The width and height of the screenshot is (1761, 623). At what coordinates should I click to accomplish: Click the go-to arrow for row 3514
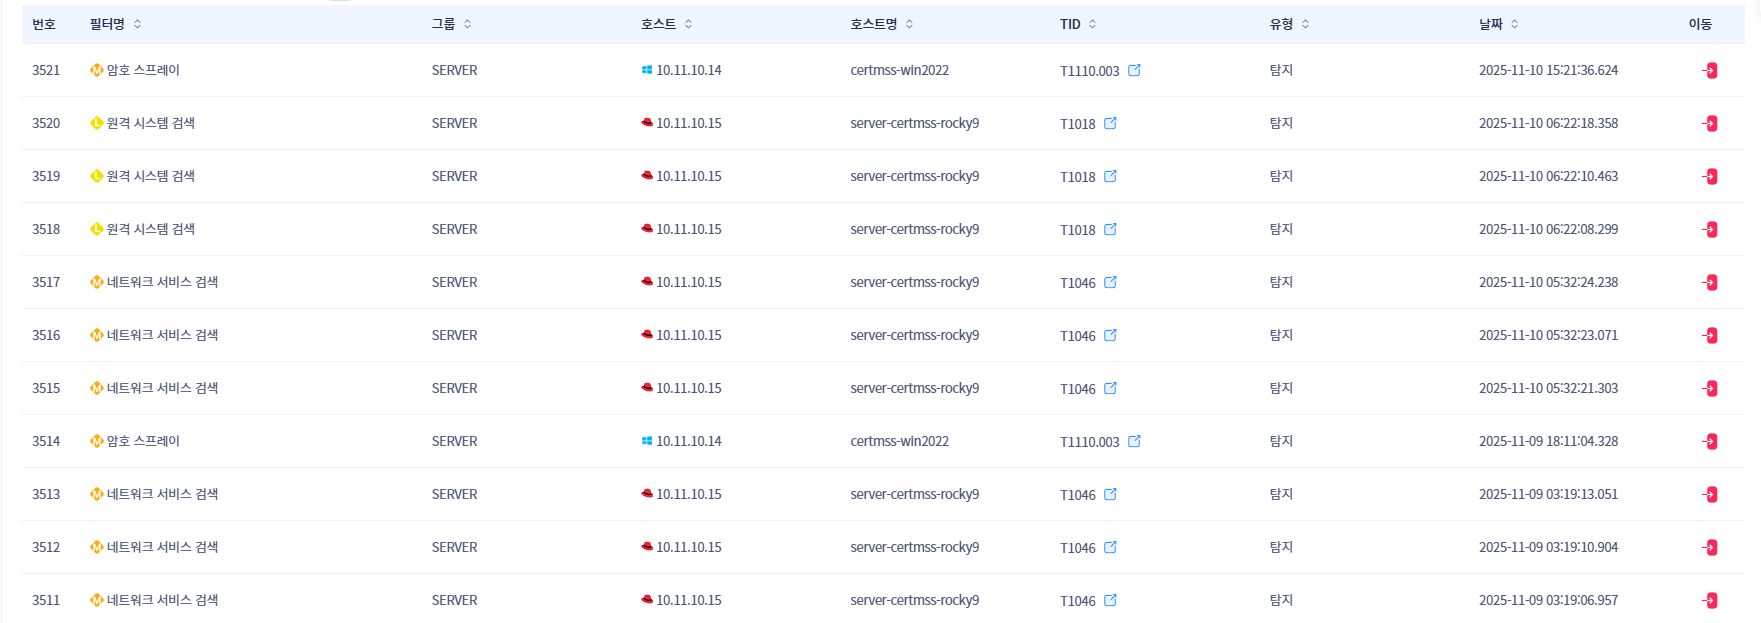(x=1710, y=442)
